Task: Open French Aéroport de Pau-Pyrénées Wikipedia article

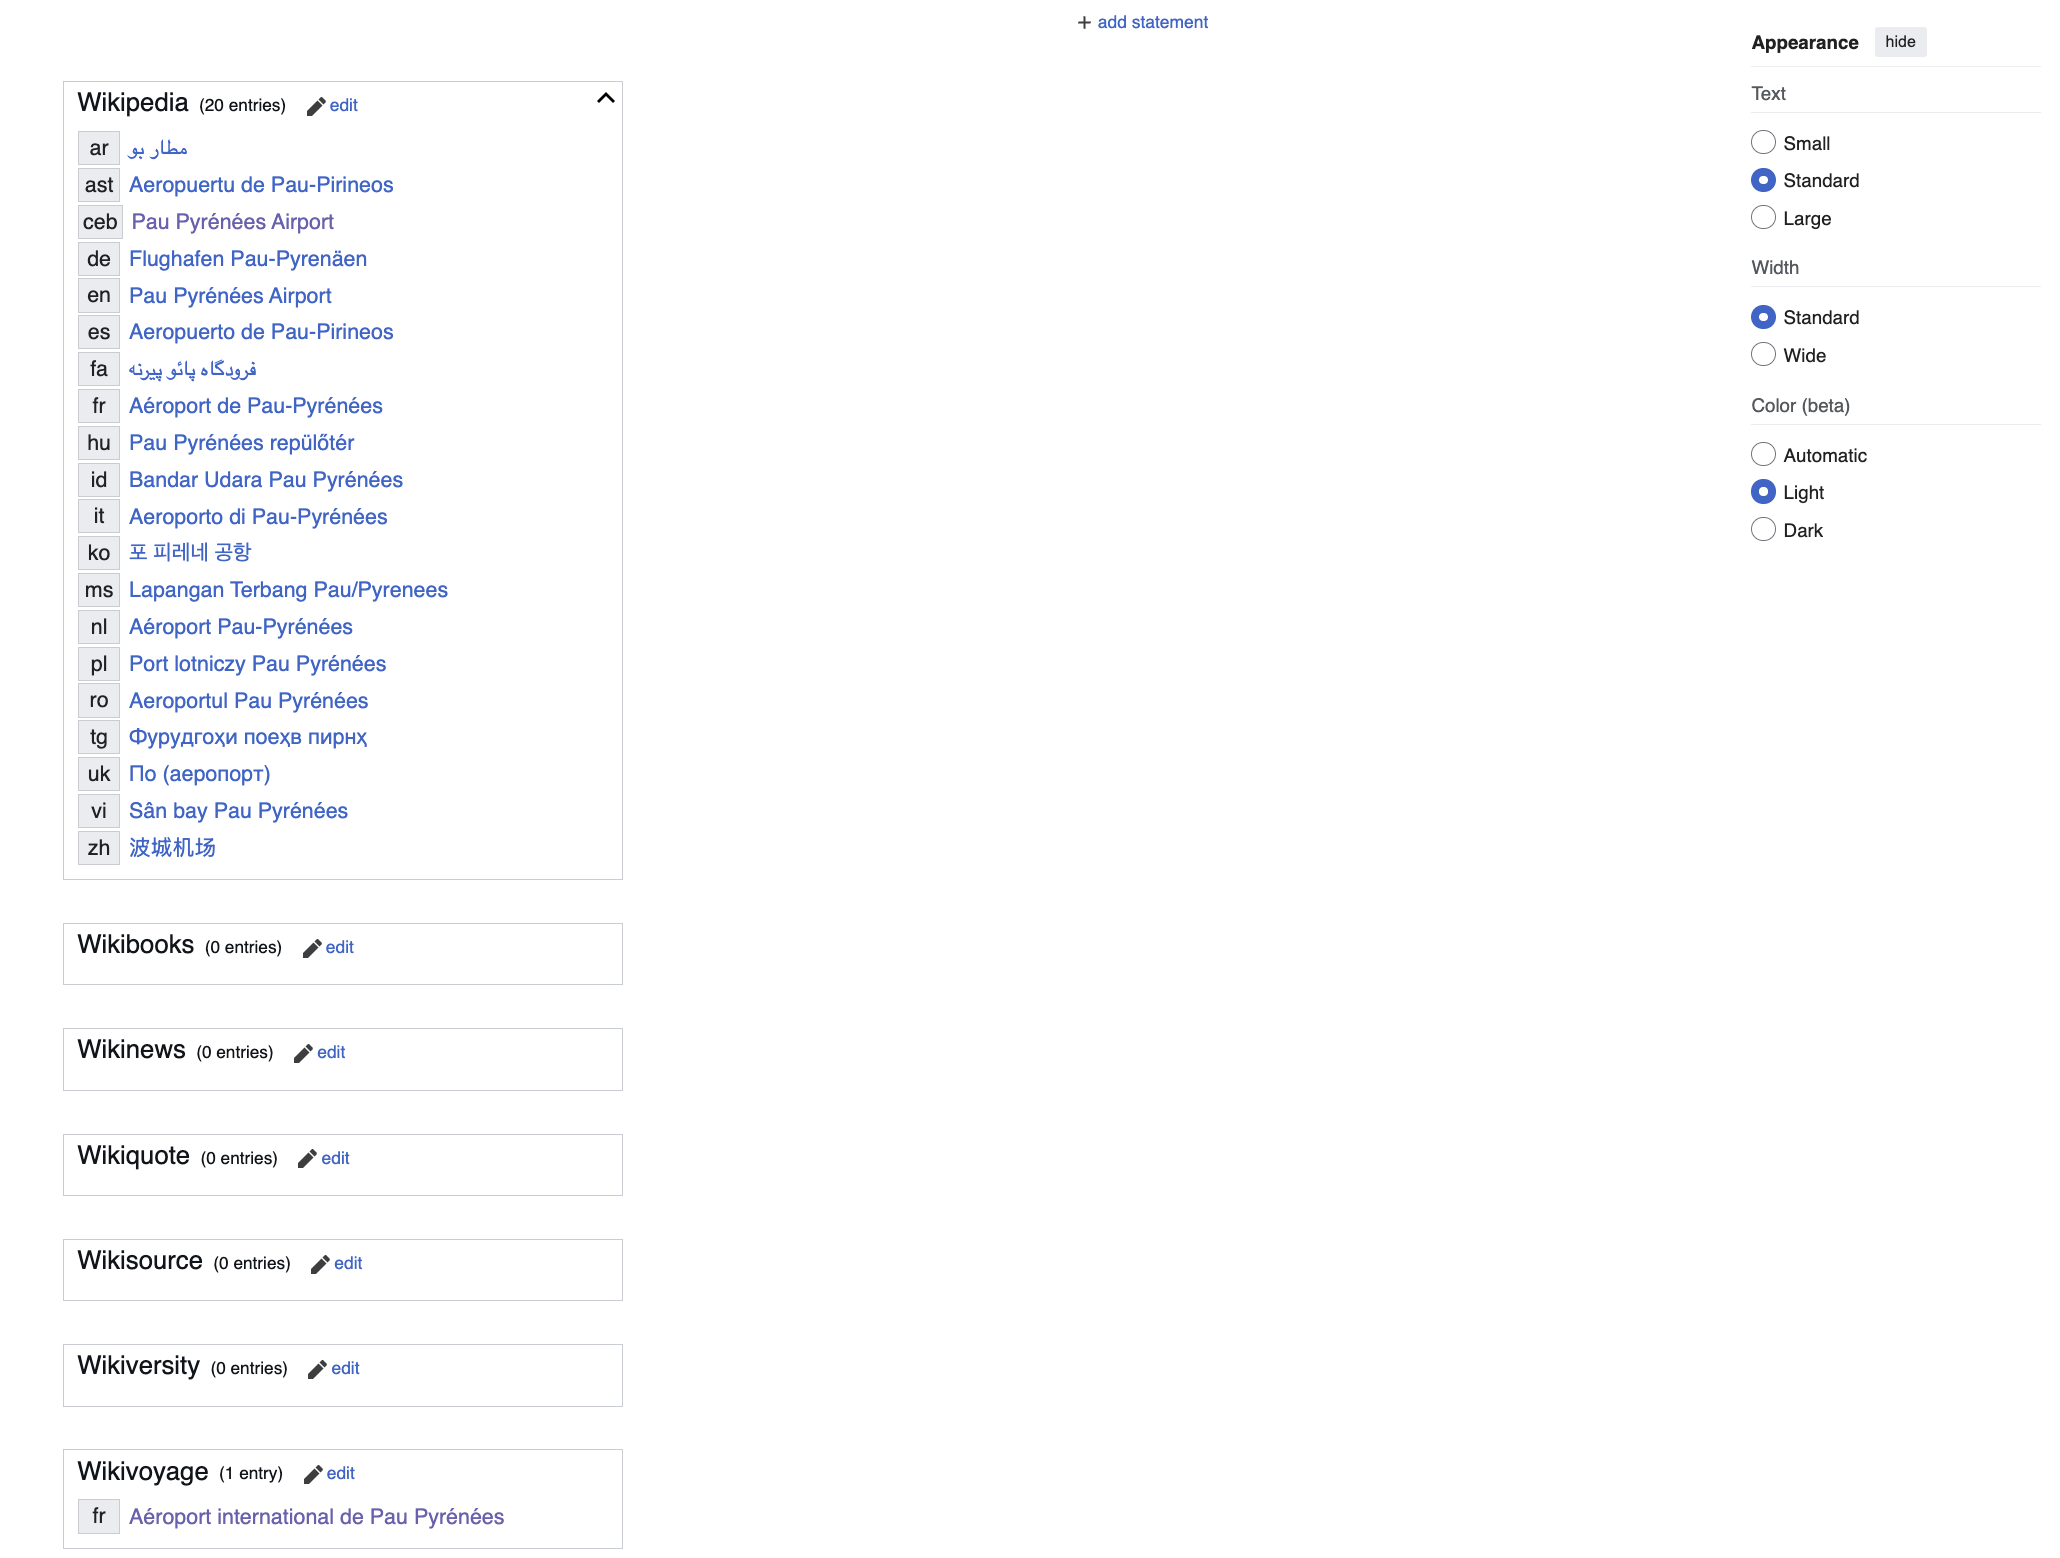Action: click(256, 406)
